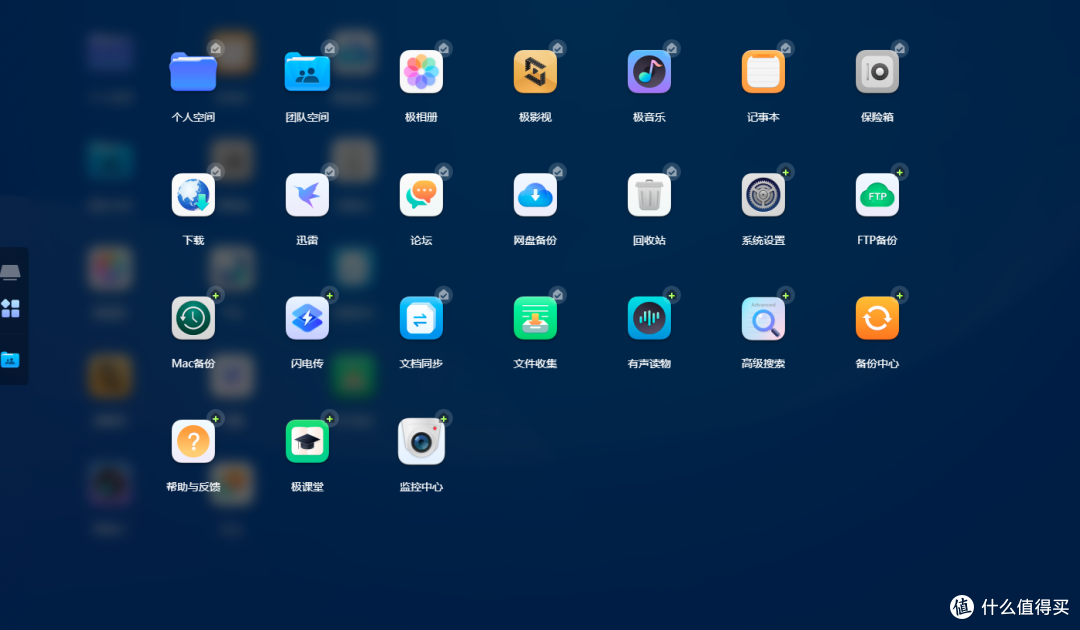Viewport: 1080px width, 630px height.
Task: Click the check badge on 团队空间
Action: (330, 48)
